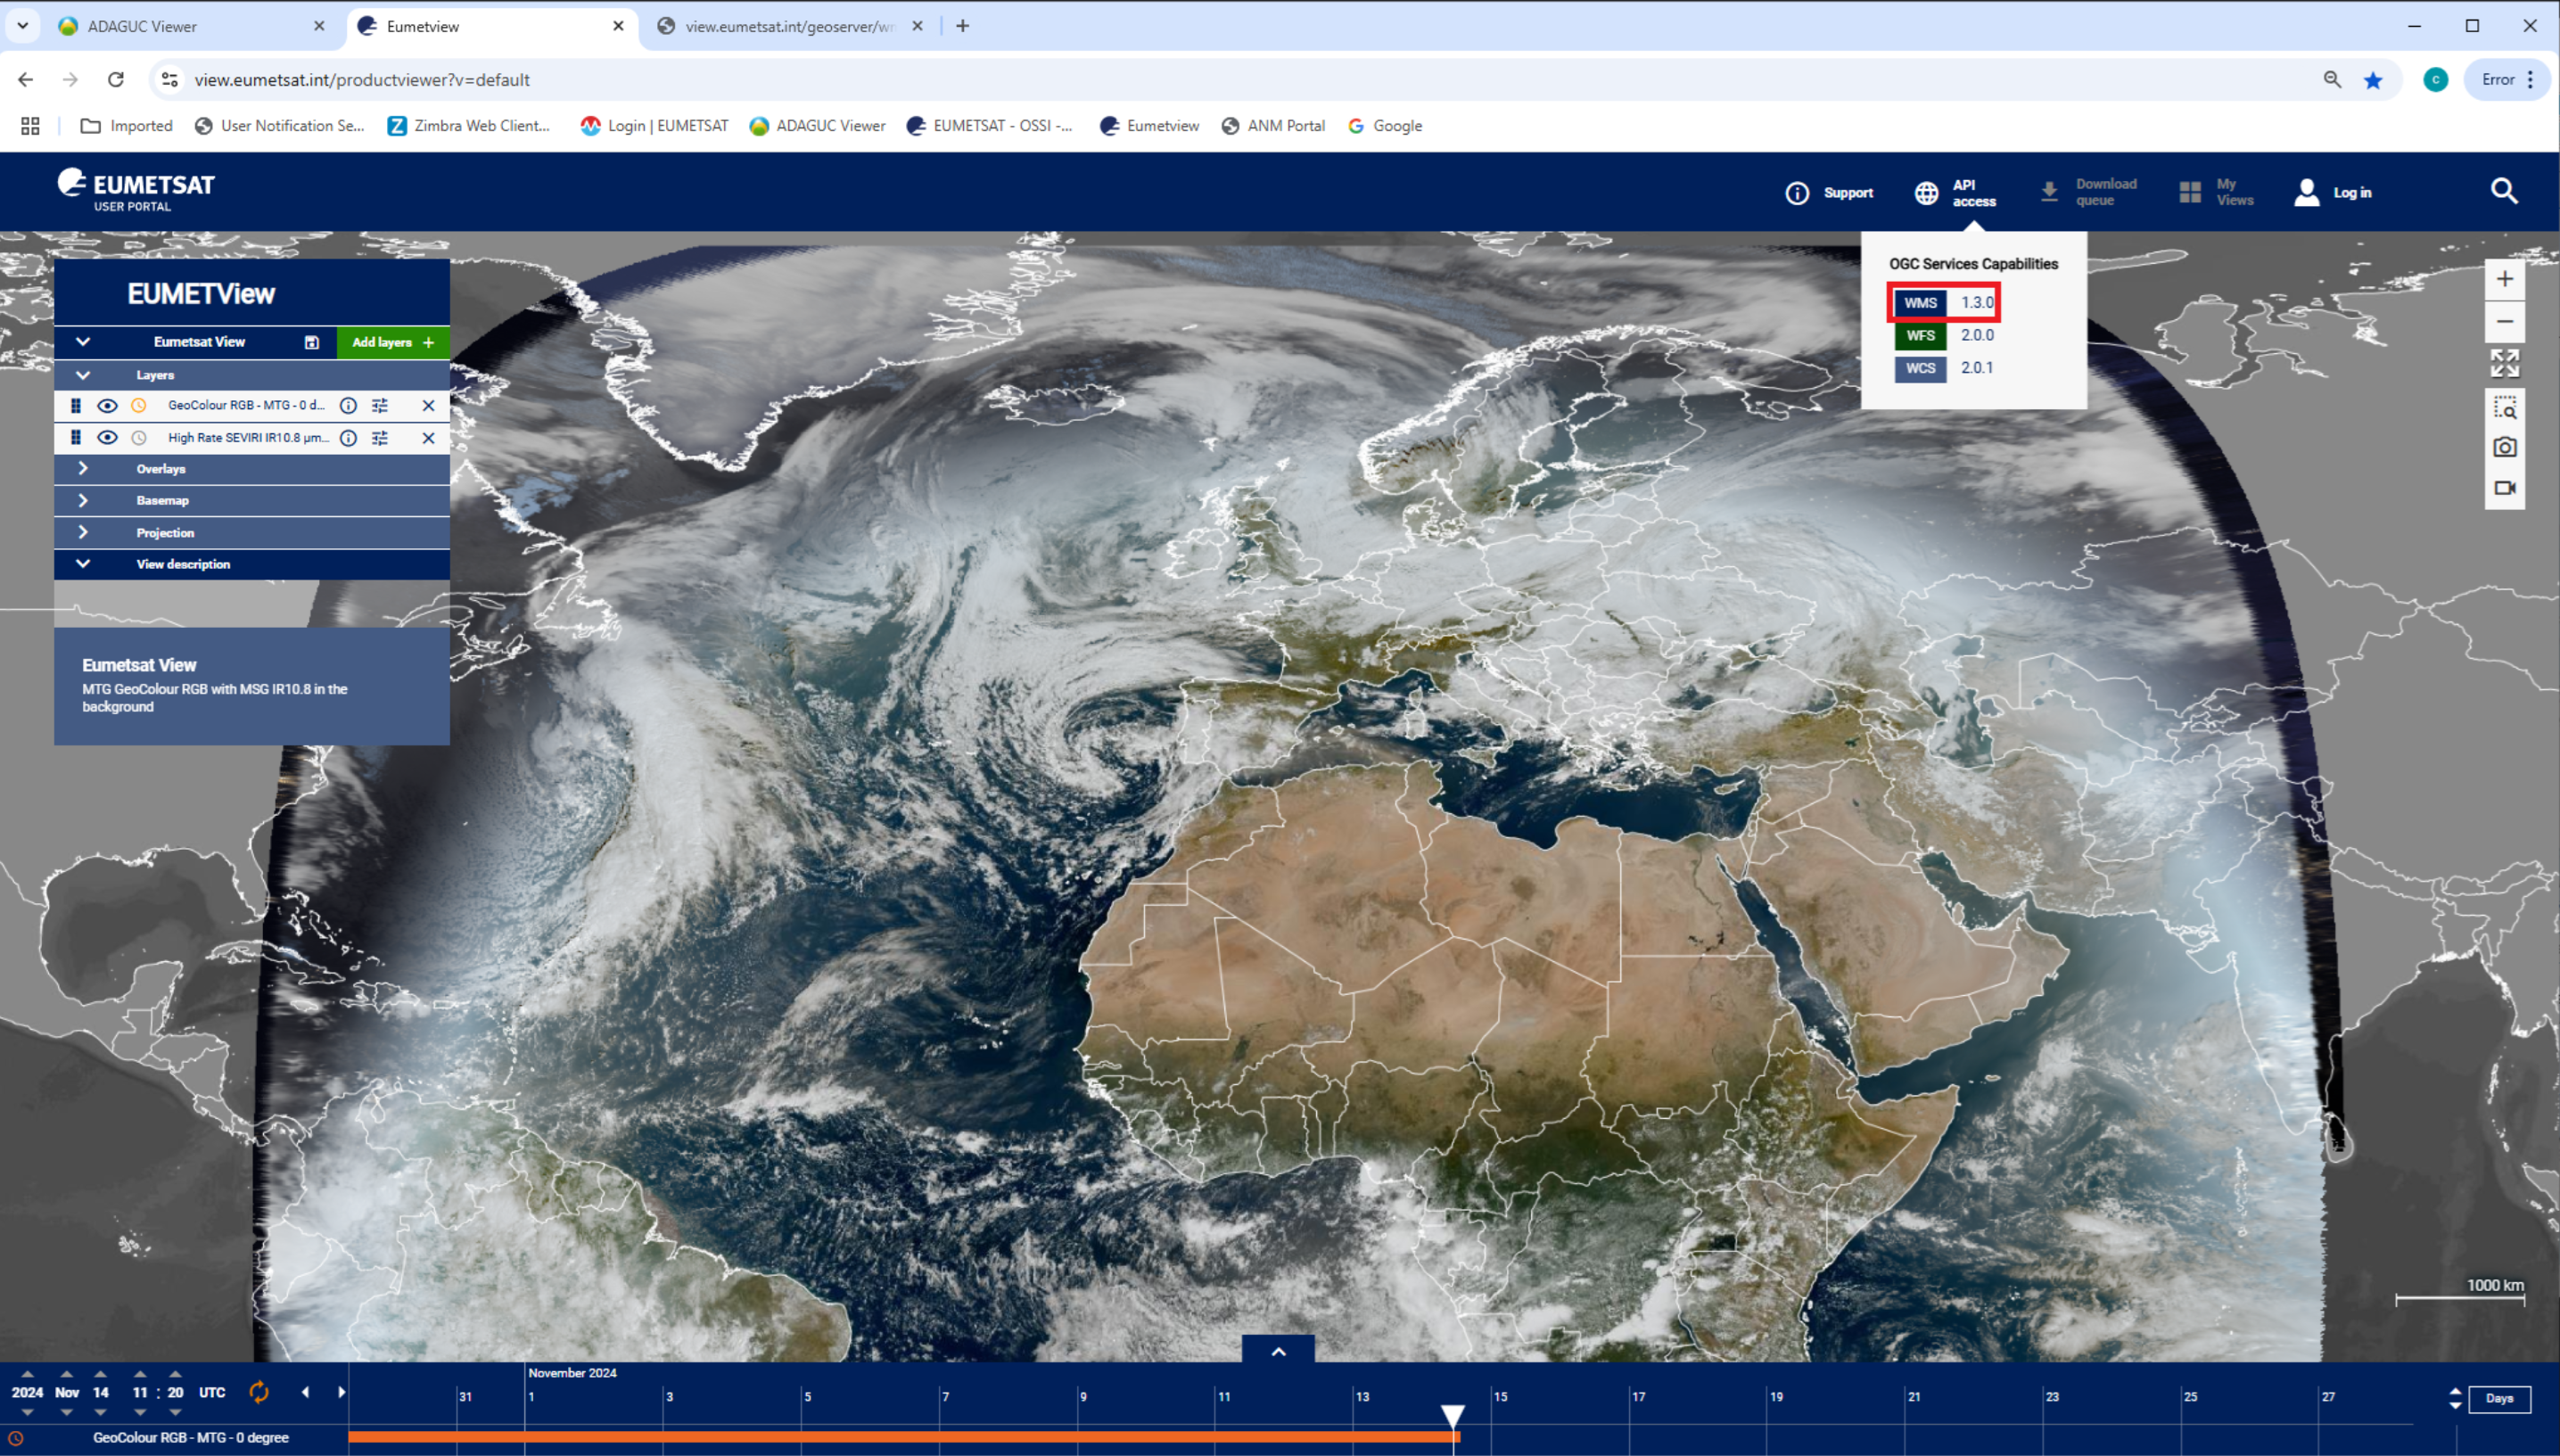Image resolution: width=2560 pixels, height=1456 pixels.
Task: Reload the page
Action: click(x=116, y=79)
